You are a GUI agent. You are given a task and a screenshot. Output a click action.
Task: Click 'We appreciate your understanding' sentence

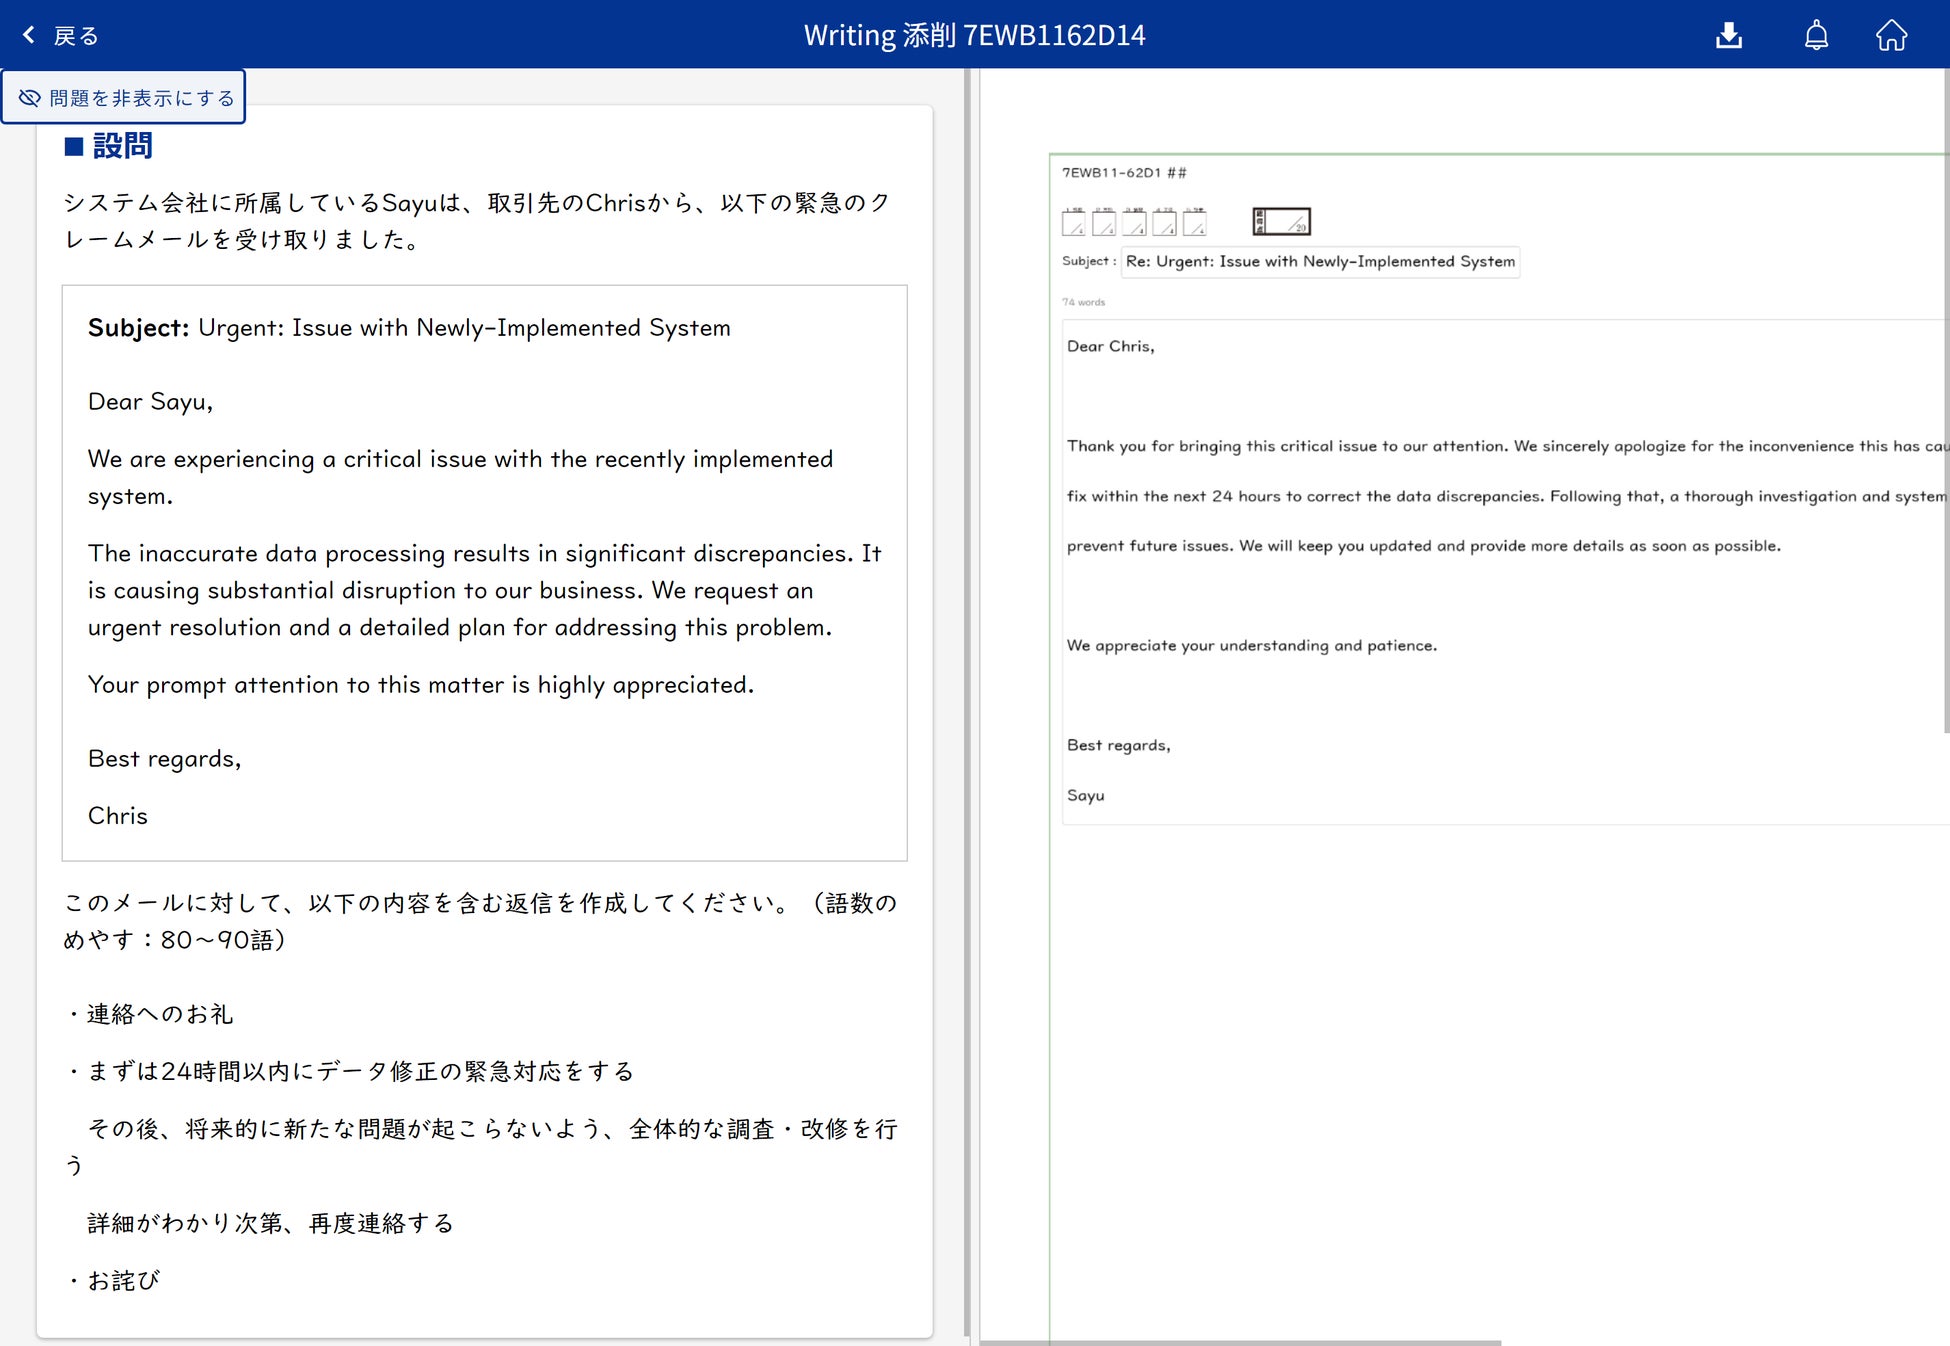(1251, 646)
